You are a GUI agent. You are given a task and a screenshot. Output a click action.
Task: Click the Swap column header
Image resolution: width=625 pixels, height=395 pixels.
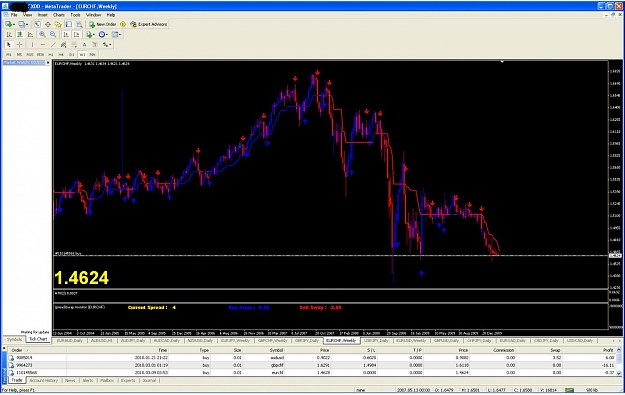[x=555, y=350]
